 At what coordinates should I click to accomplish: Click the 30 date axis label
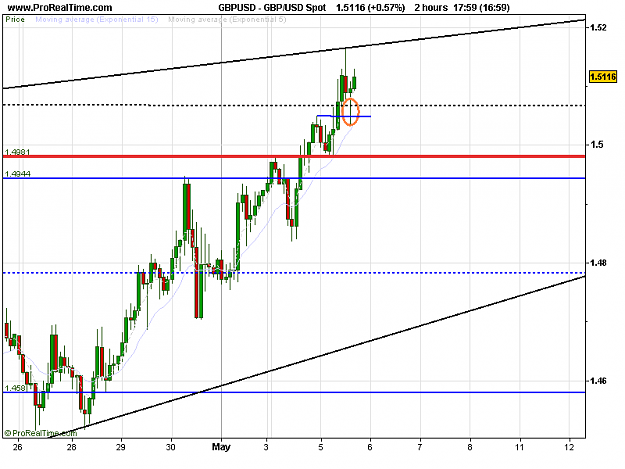pos(171,447)
